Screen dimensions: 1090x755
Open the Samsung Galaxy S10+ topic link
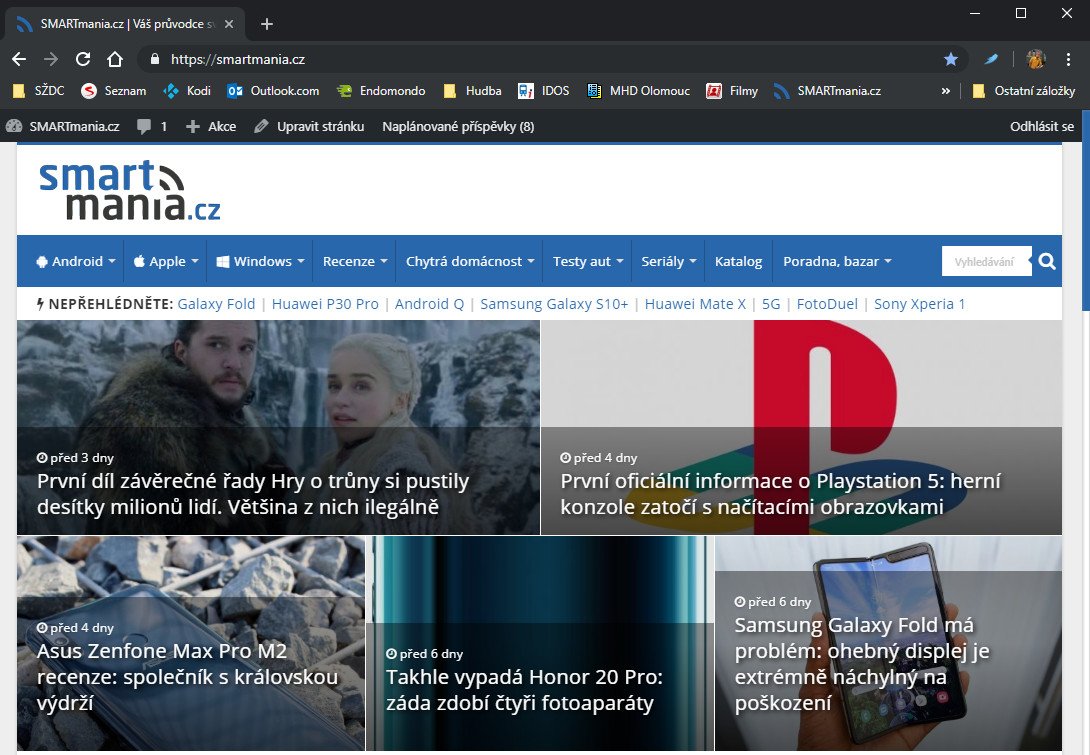[554, 304]
